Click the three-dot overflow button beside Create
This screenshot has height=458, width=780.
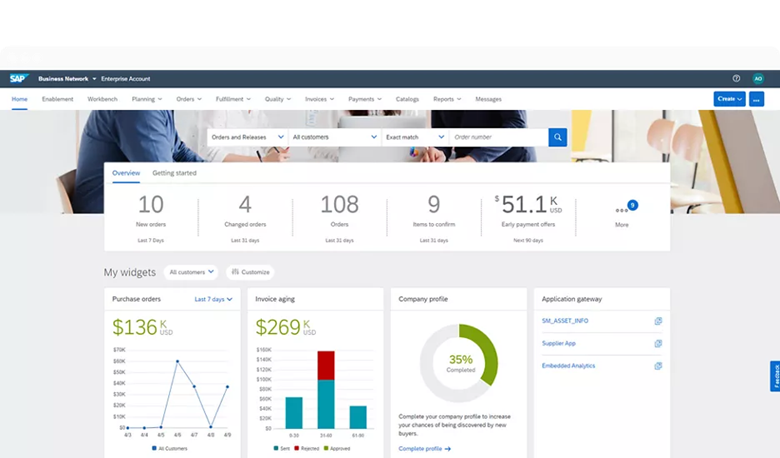click(756, 99)
